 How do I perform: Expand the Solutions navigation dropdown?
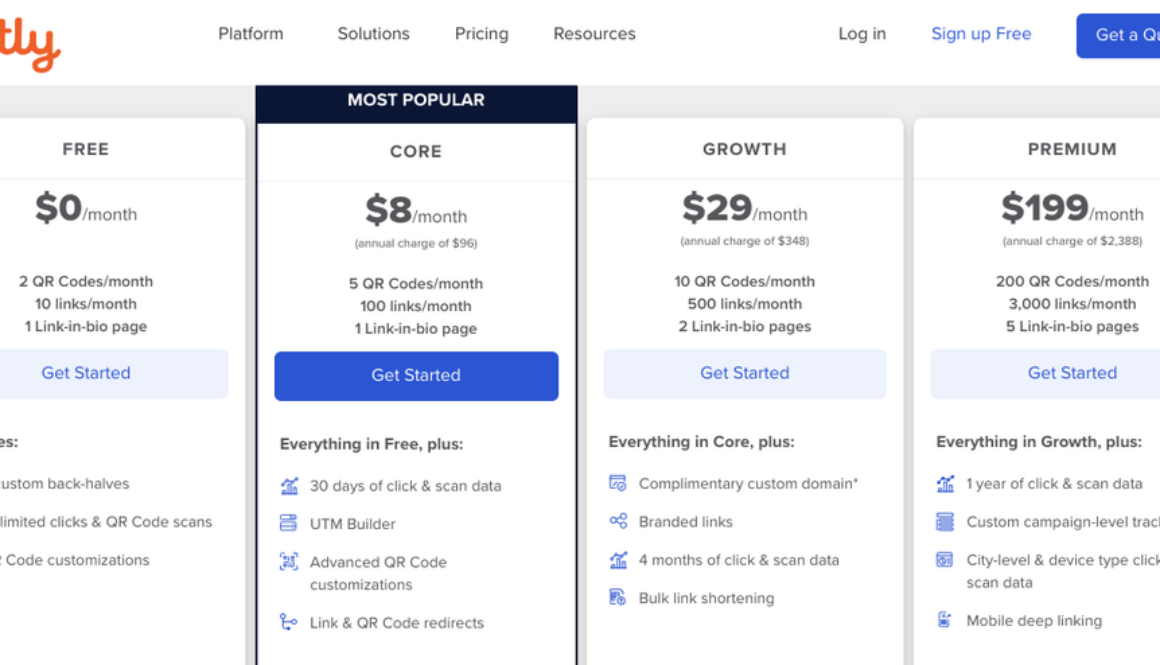pos(372,33)
